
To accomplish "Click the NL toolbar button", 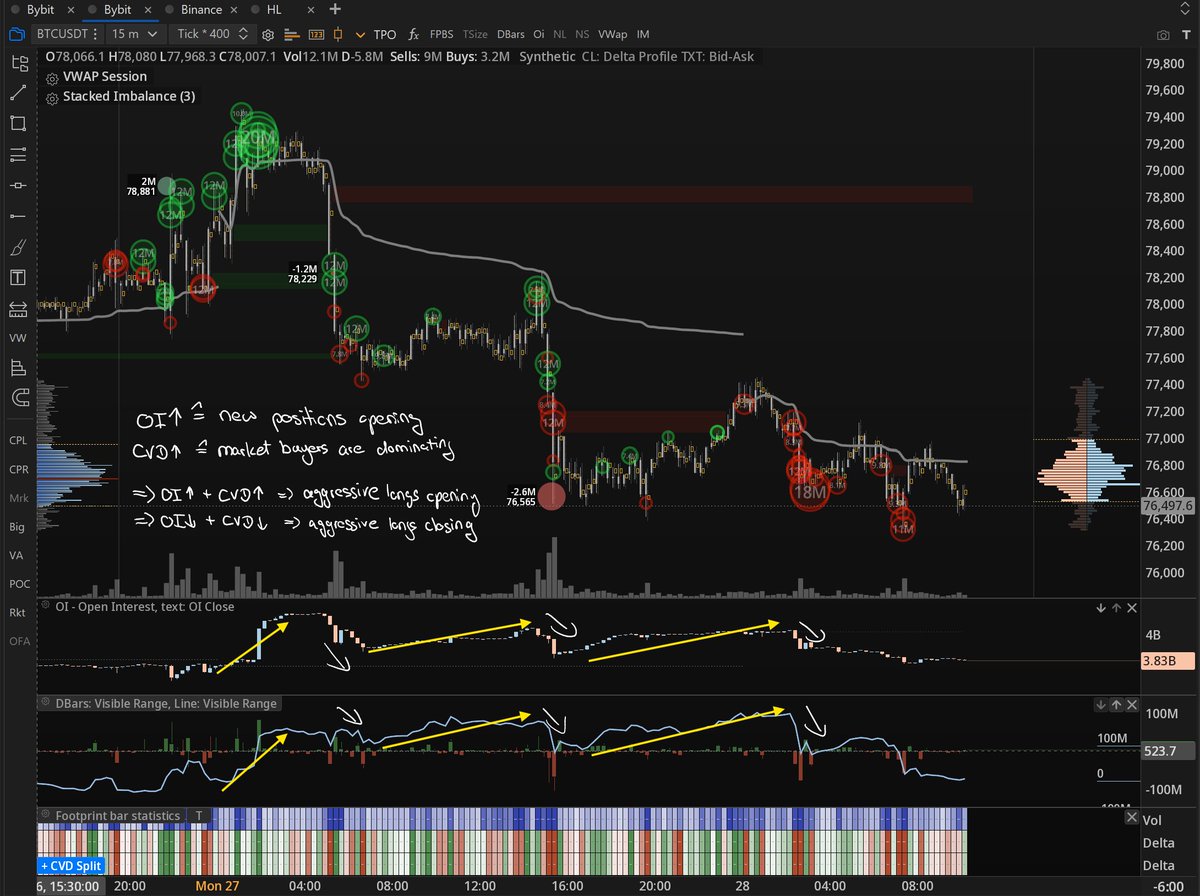I will click(x=560, y=34).
